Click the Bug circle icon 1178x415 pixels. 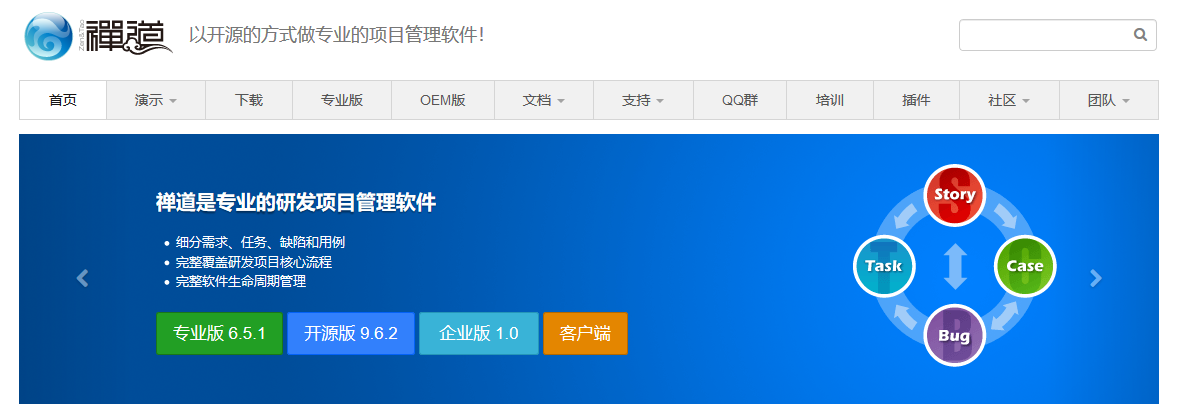954,336
